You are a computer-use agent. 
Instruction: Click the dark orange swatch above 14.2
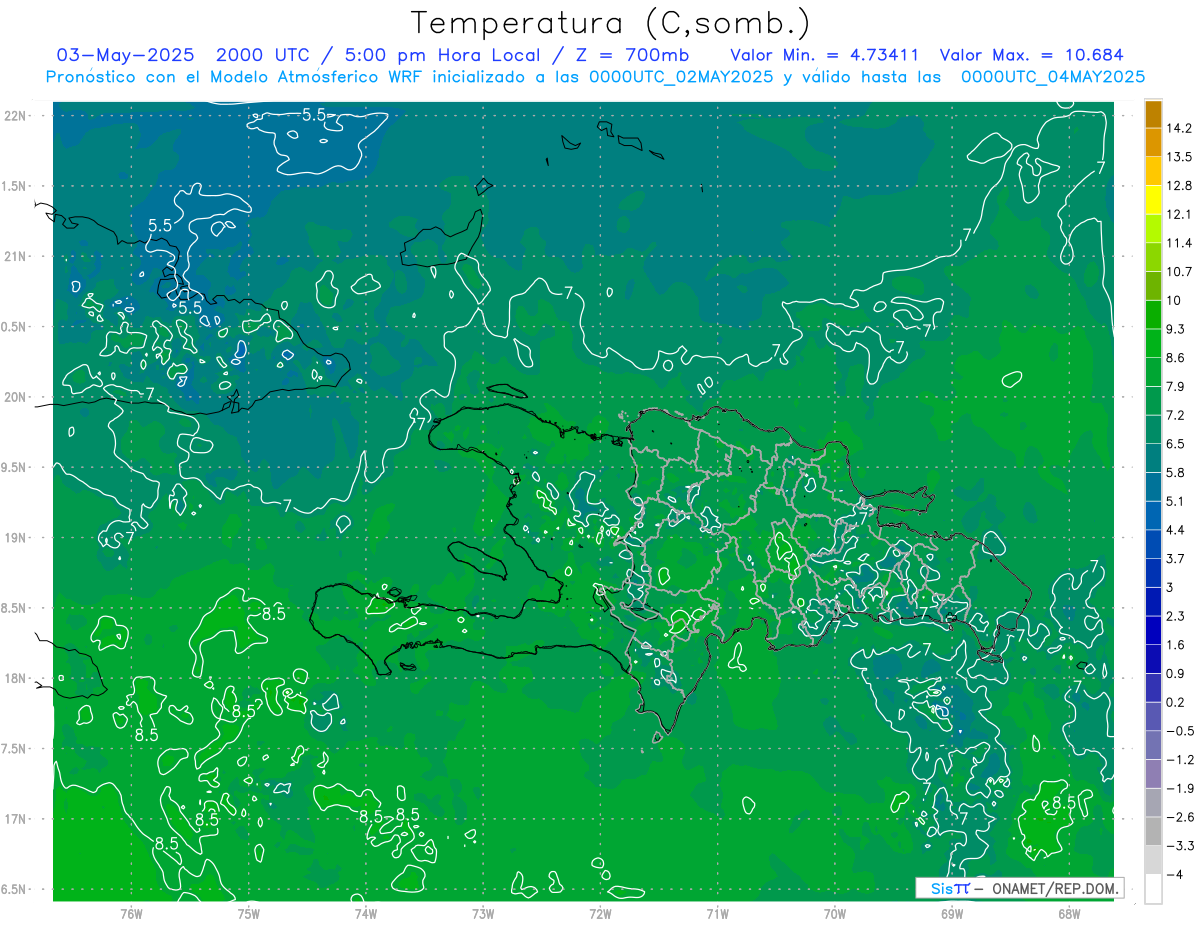click(x=1153, y=114)
